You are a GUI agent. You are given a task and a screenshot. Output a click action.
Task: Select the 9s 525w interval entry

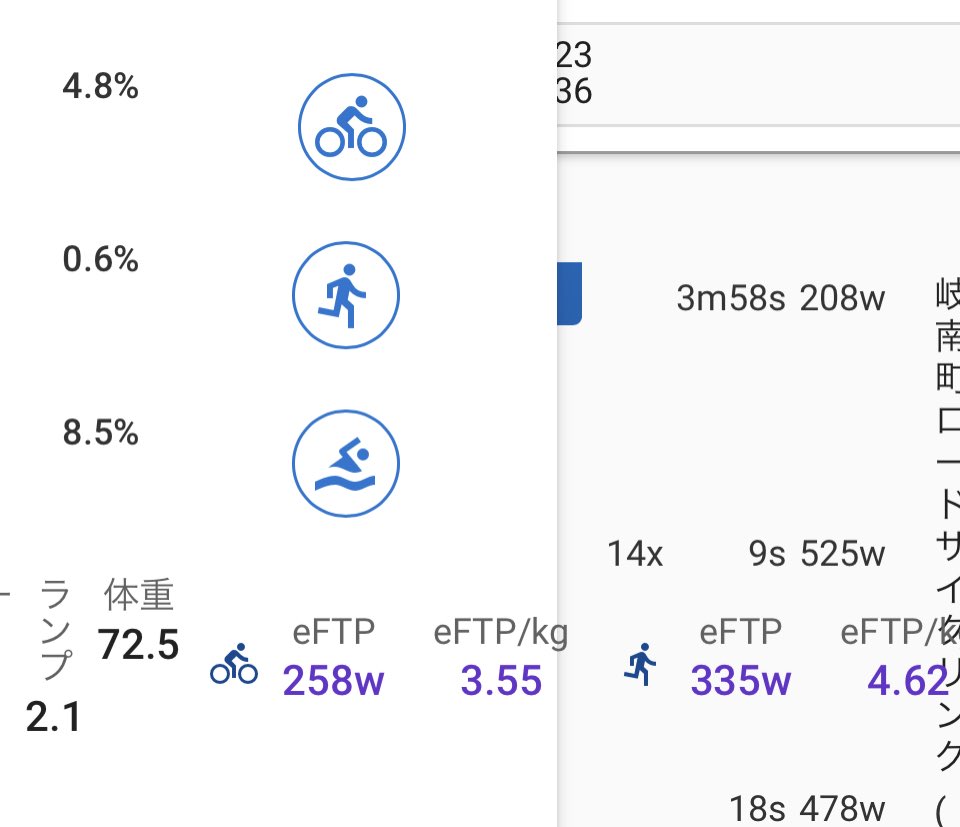(x=817, y=553)
